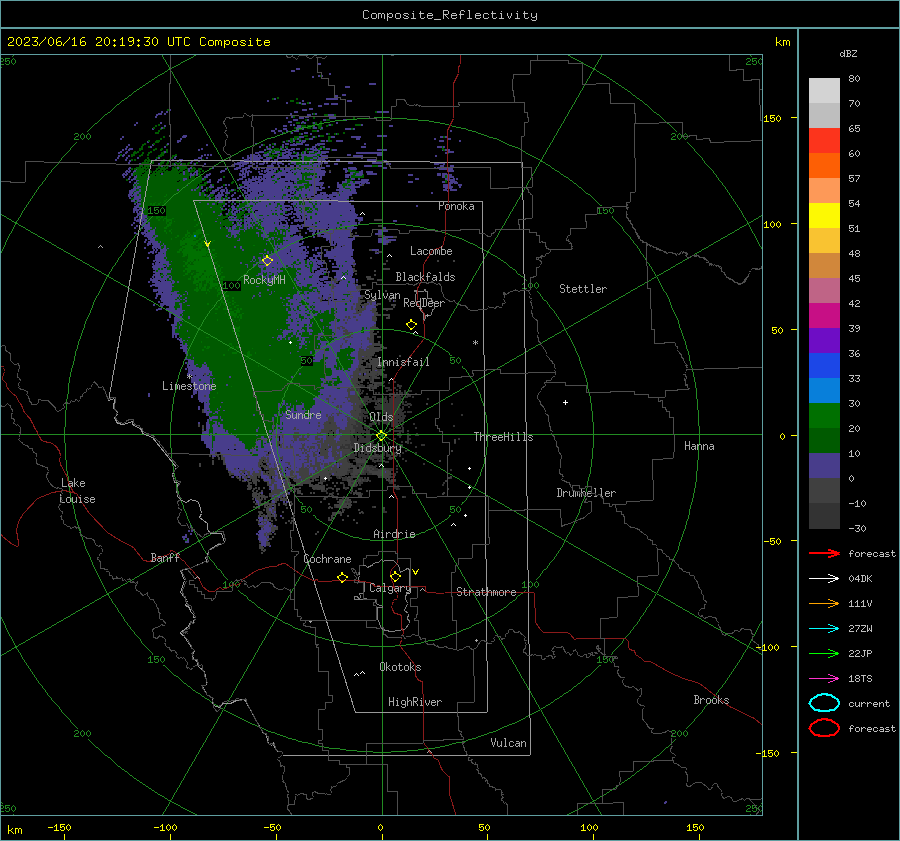The image size is (900, 841).
Task: Select the 65 dBZ red color swatch
Action: (824, 140)
